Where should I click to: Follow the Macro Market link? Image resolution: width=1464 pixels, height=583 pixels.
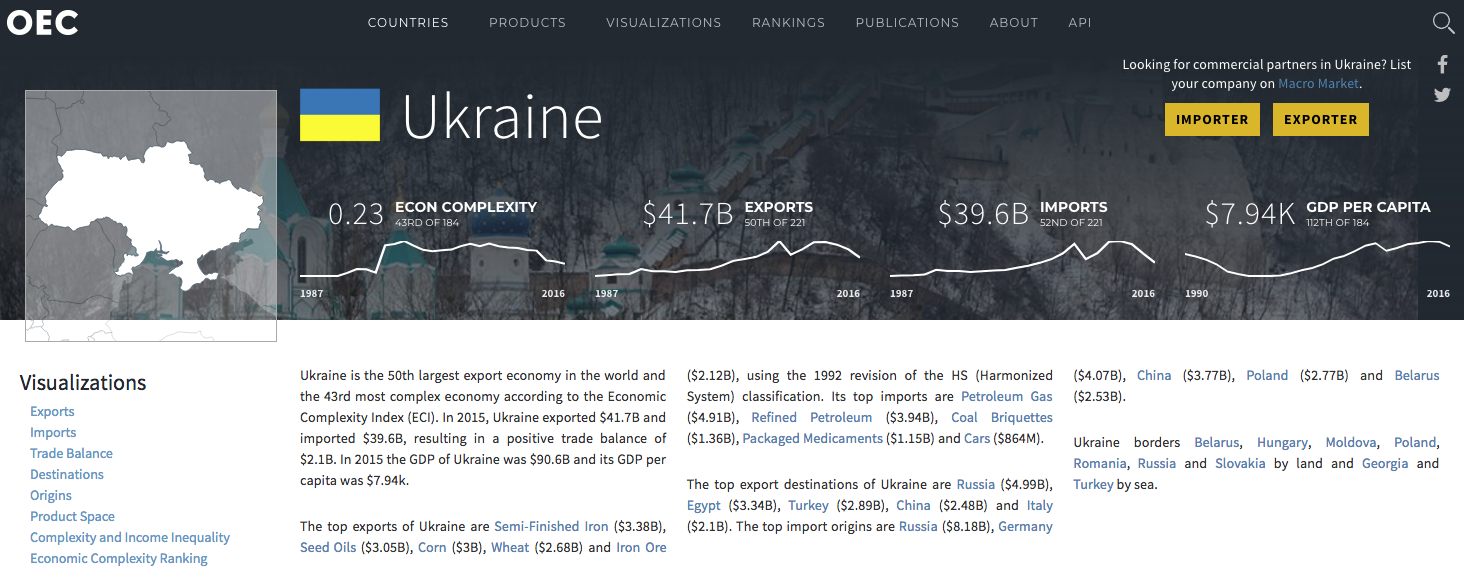pos(1319,84)
